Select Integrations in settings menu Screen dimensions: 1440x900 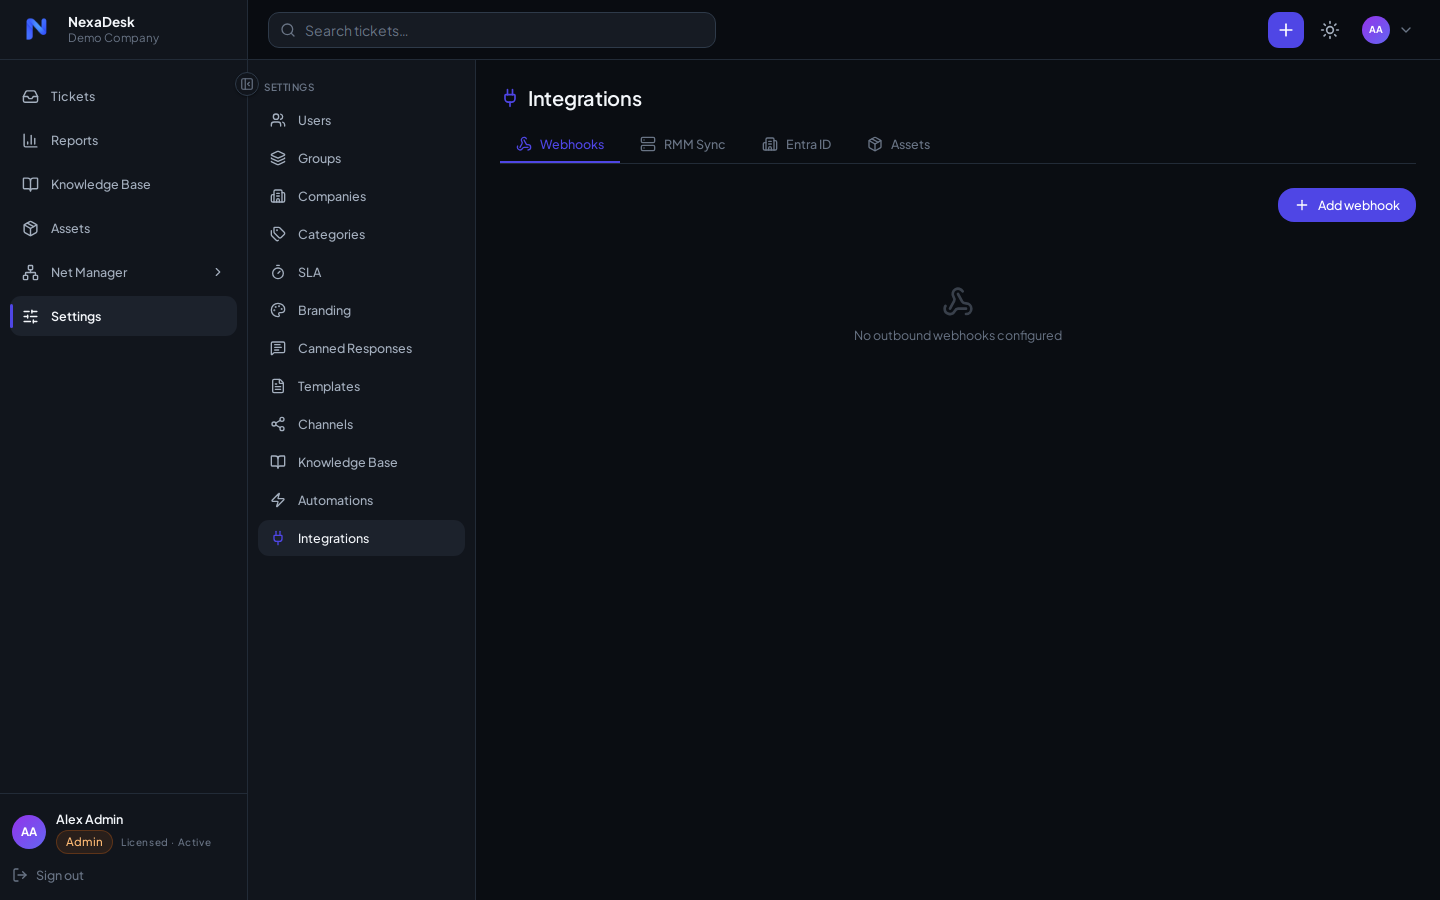(361, 538)
